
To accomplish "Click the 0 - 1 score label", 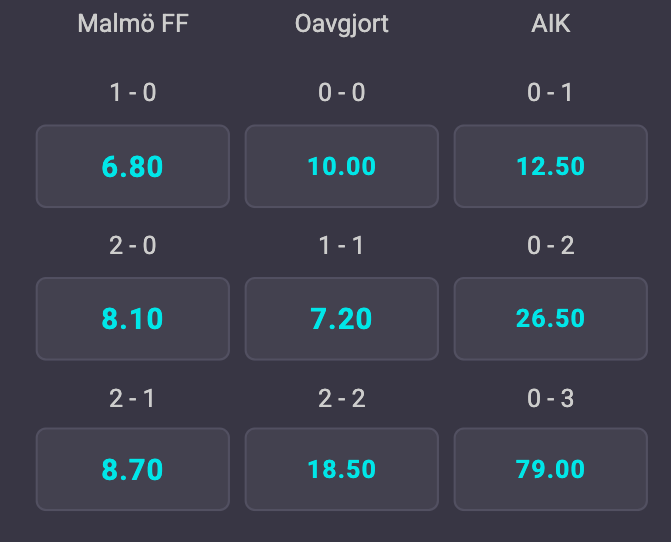I will coord(551,93).
